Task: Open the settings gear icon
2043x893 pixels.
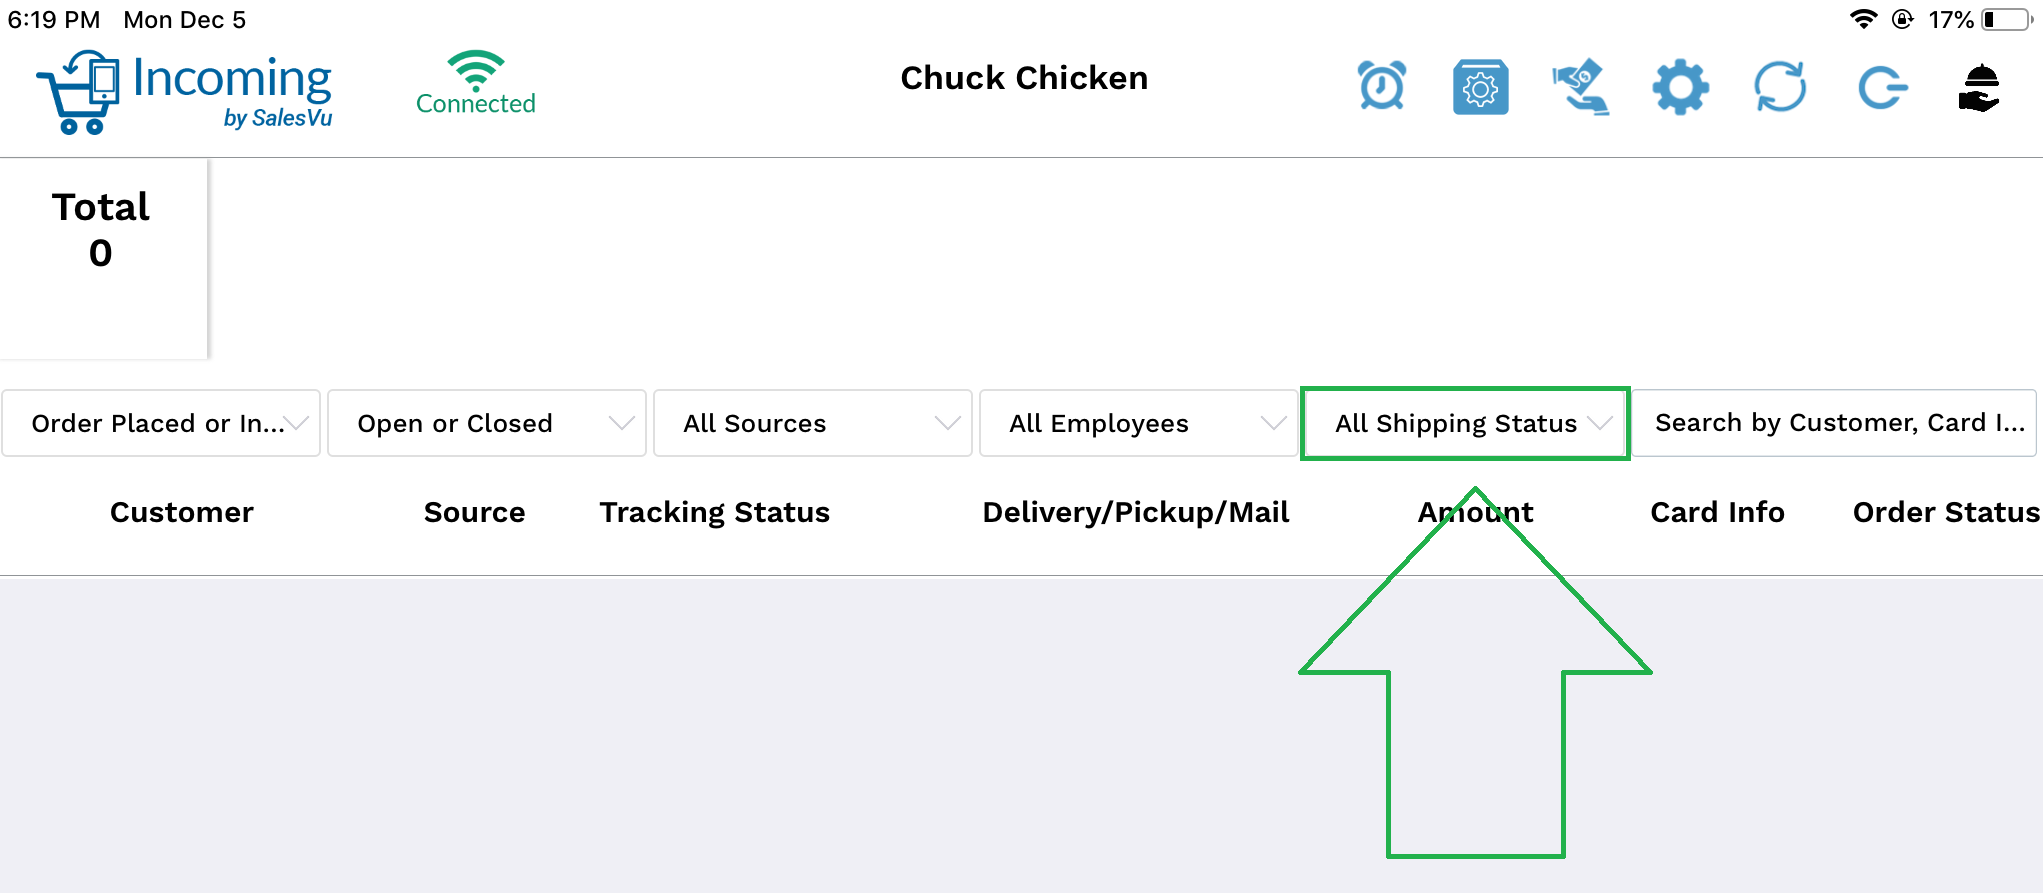Action: (1680, 87)
